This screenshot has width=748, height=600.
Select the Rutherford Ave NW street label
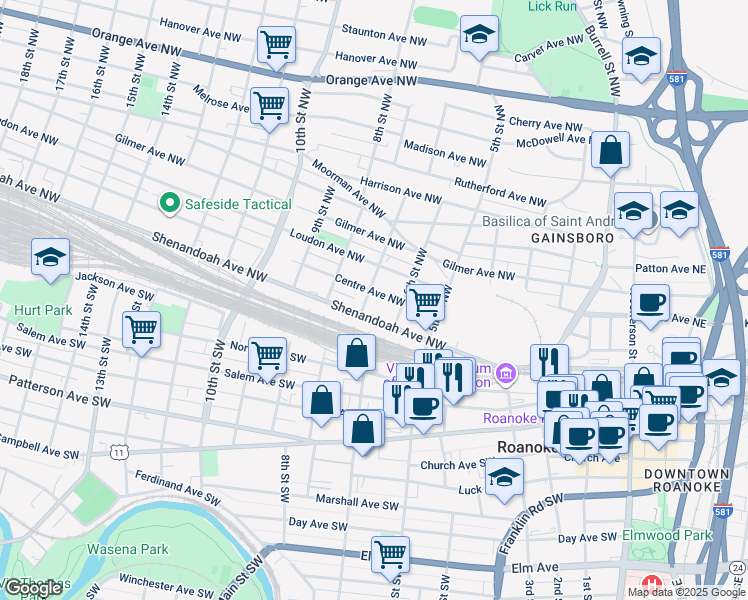click(x=500, y=192)
